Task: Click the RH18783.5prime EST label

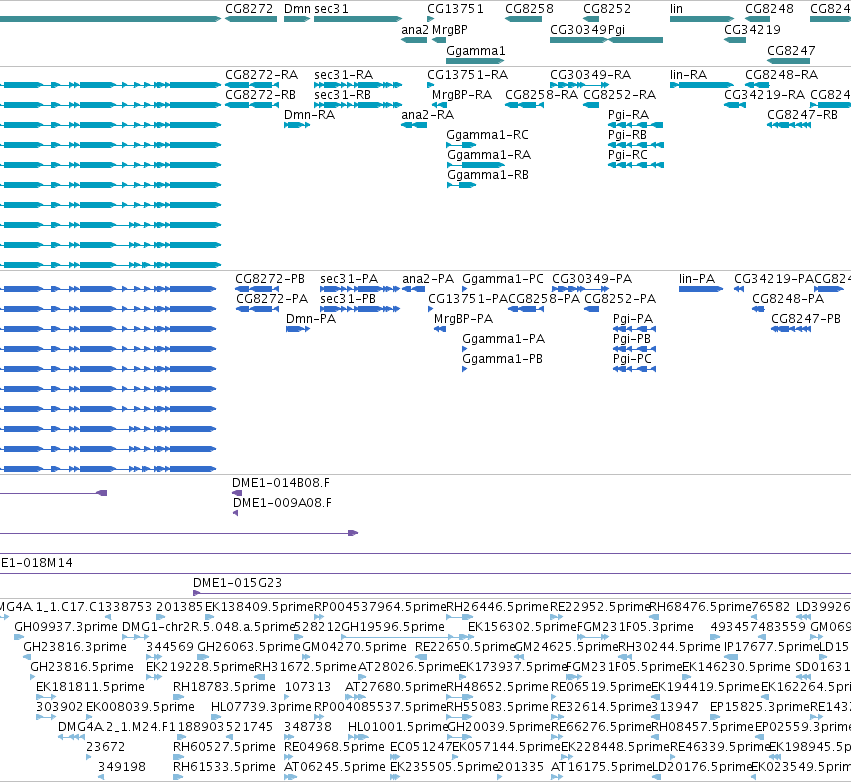Action: (224, 687)
